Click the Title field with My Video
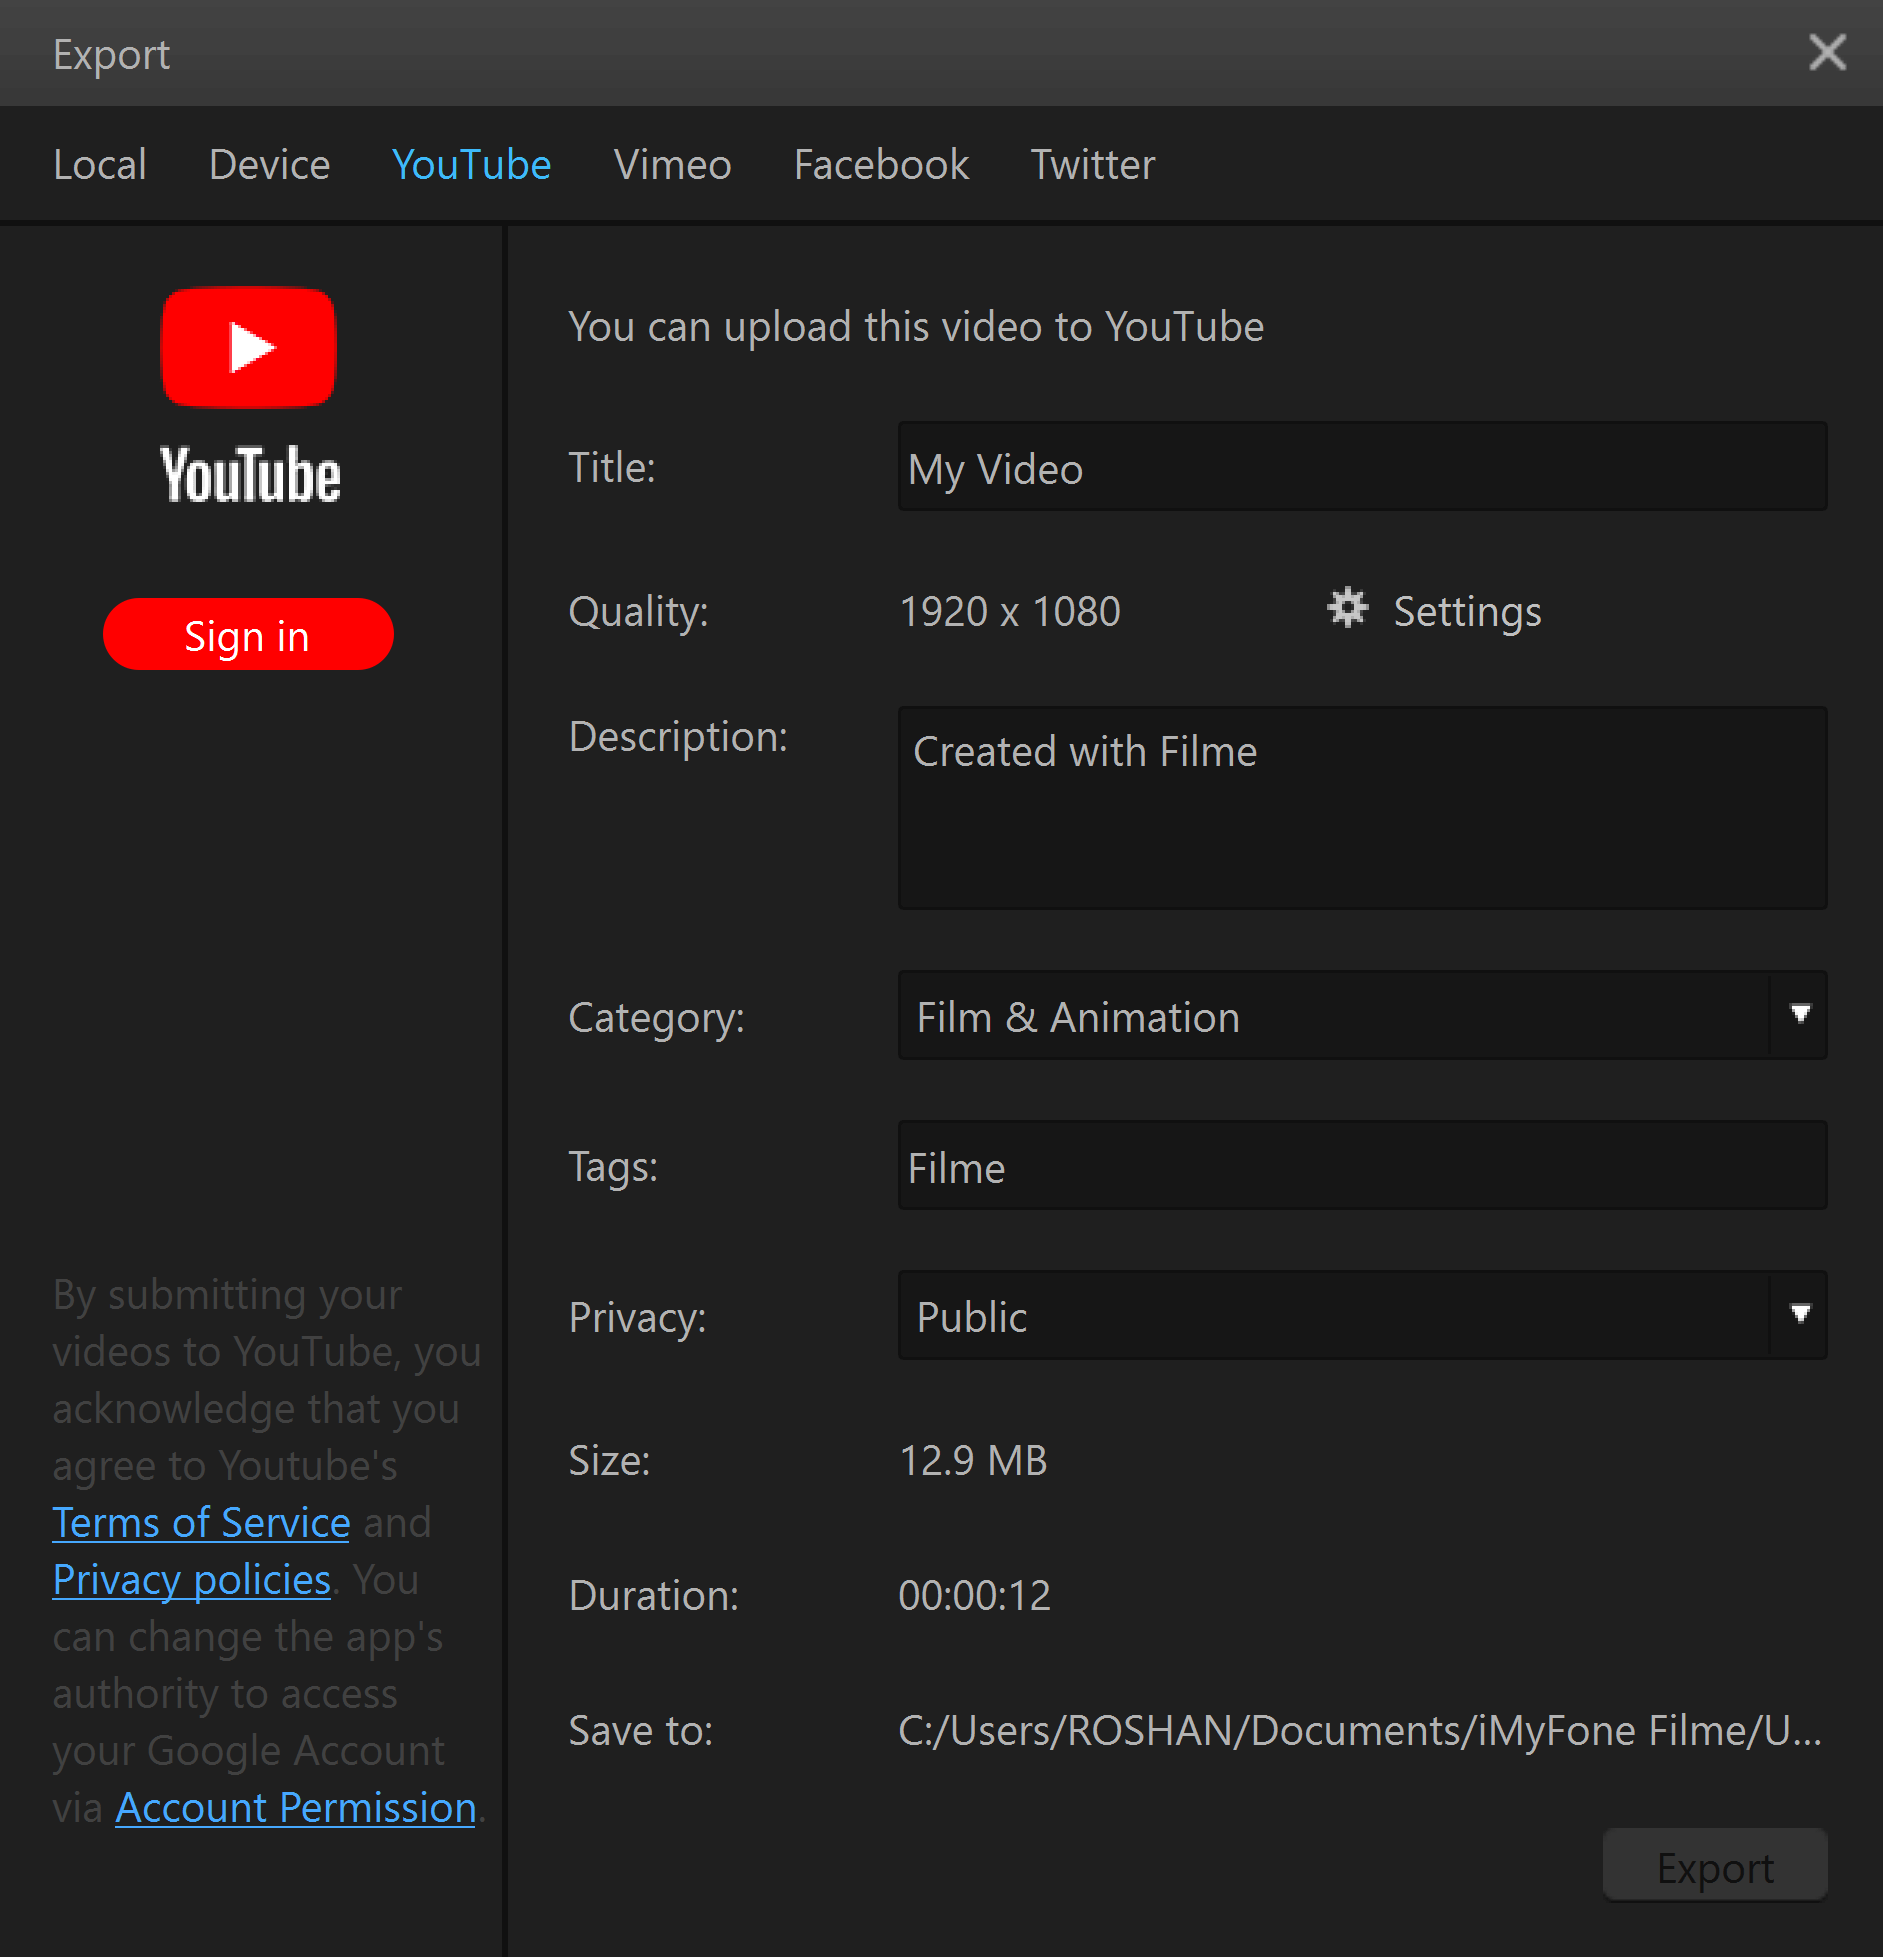The width and height of the screenshot is (1883, 1957). coord(1362,466)
